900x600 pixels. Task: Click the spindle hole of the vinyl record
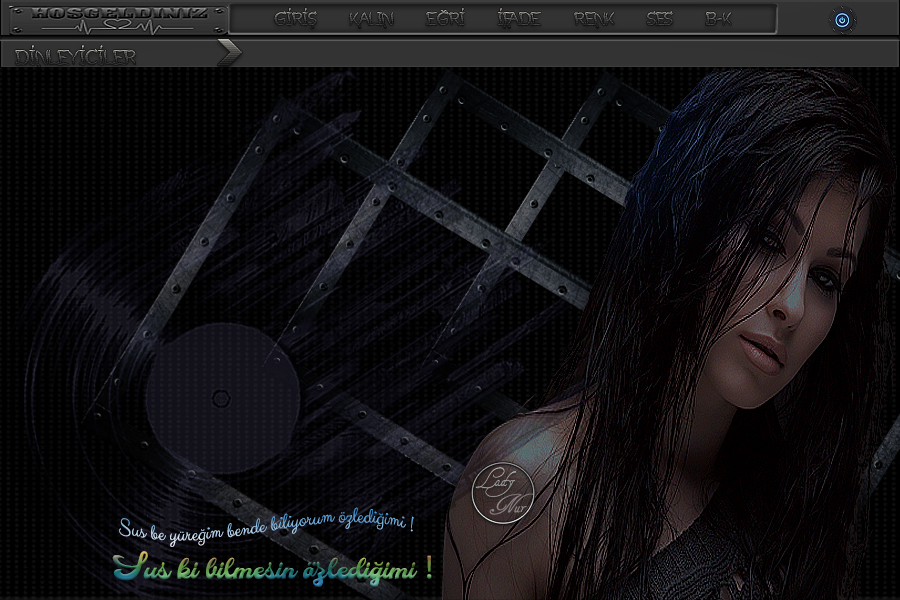[x=222, y=399]
